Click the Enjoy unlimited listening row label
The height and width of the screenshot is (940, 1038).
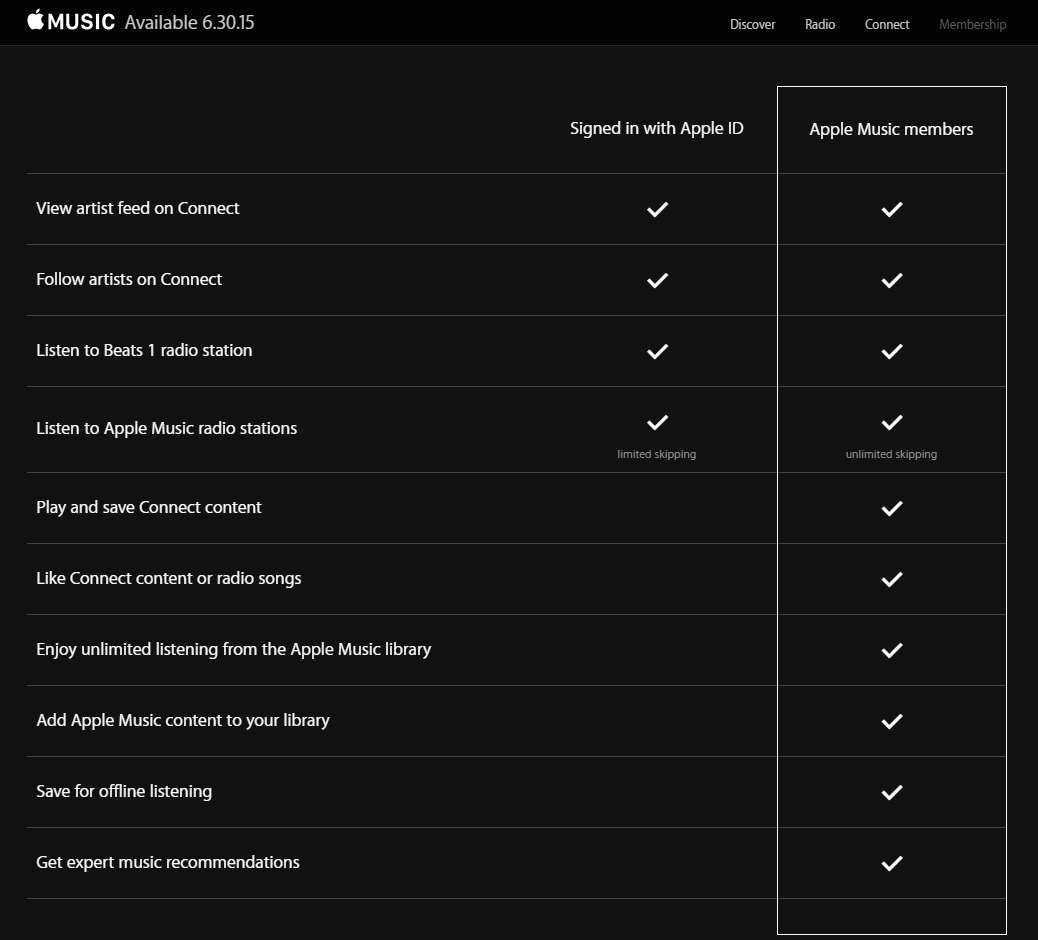[234, 649]
